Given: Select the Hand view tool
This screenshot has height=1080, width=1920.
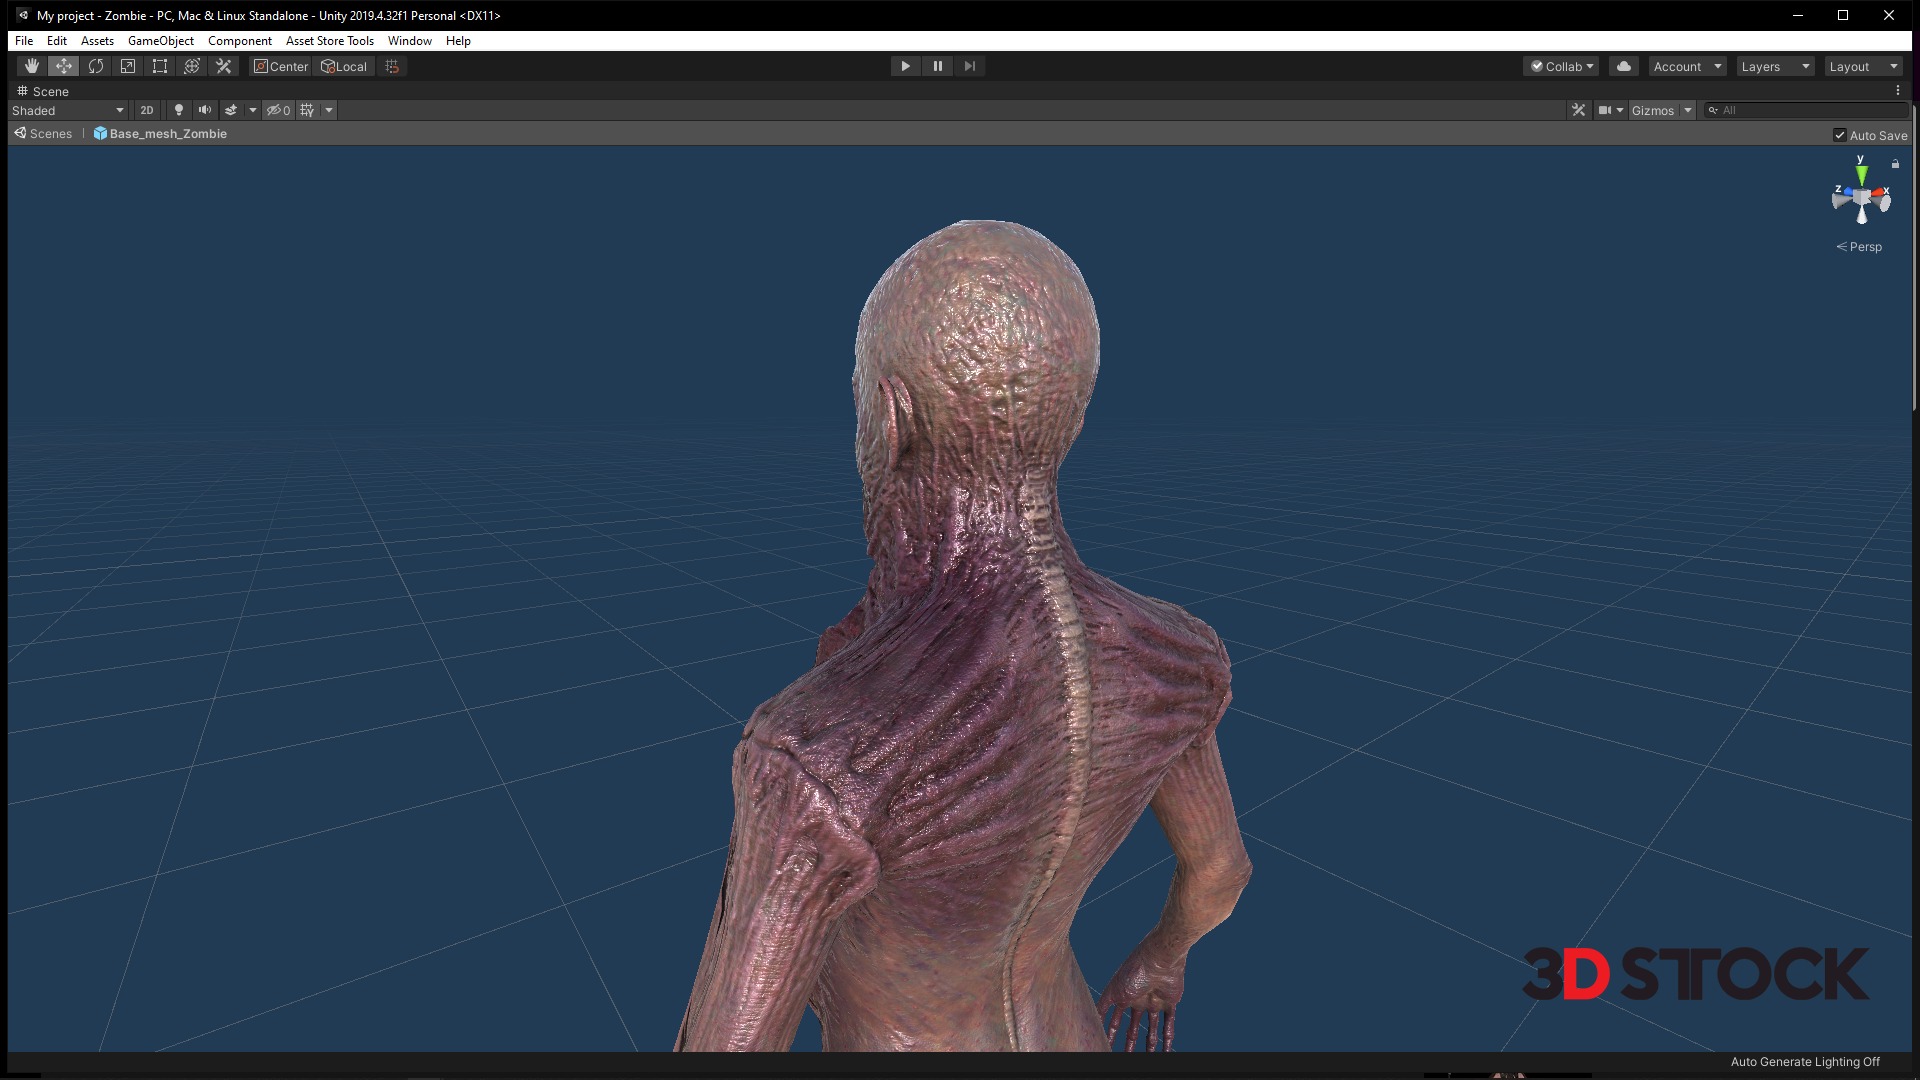Looking at the screenshot, I should [x=32, y=66].
